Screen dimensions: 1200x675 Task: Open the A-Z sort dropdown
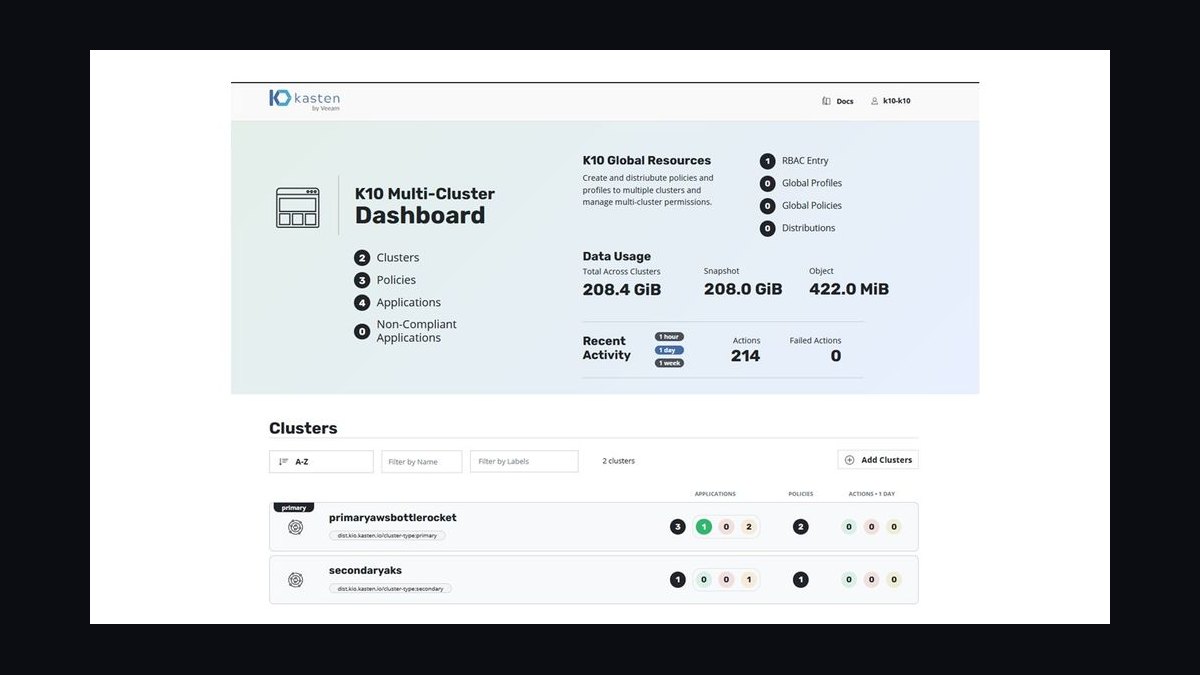tap(321, 461)
